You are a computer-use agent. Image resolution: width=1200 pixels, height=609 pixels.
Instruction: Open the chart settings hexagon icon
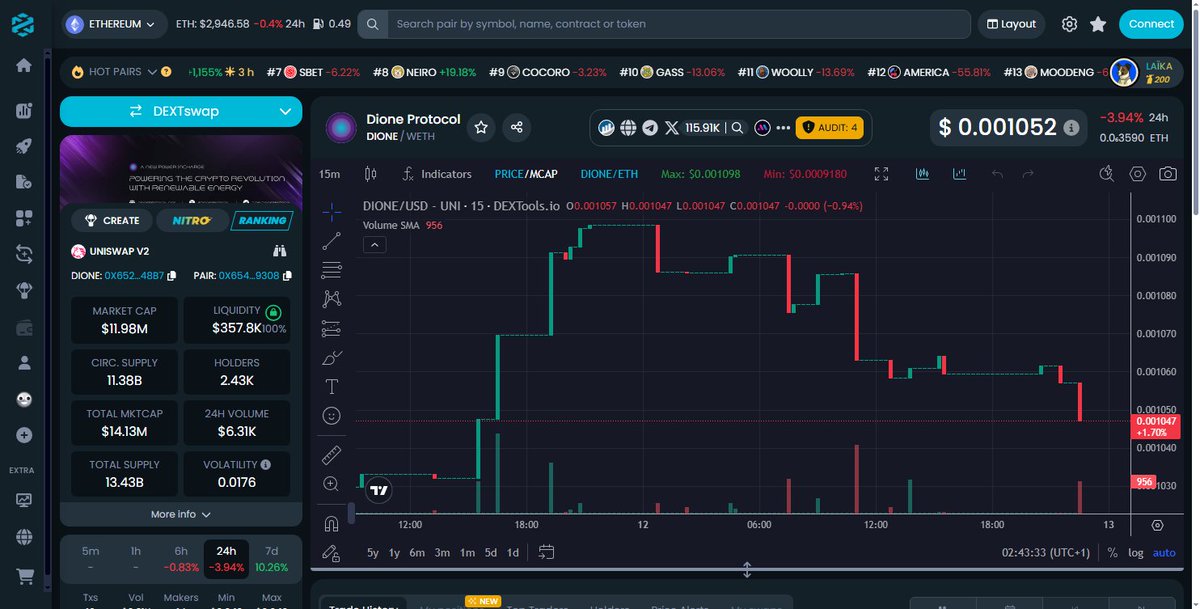[x=1138, y=174]
